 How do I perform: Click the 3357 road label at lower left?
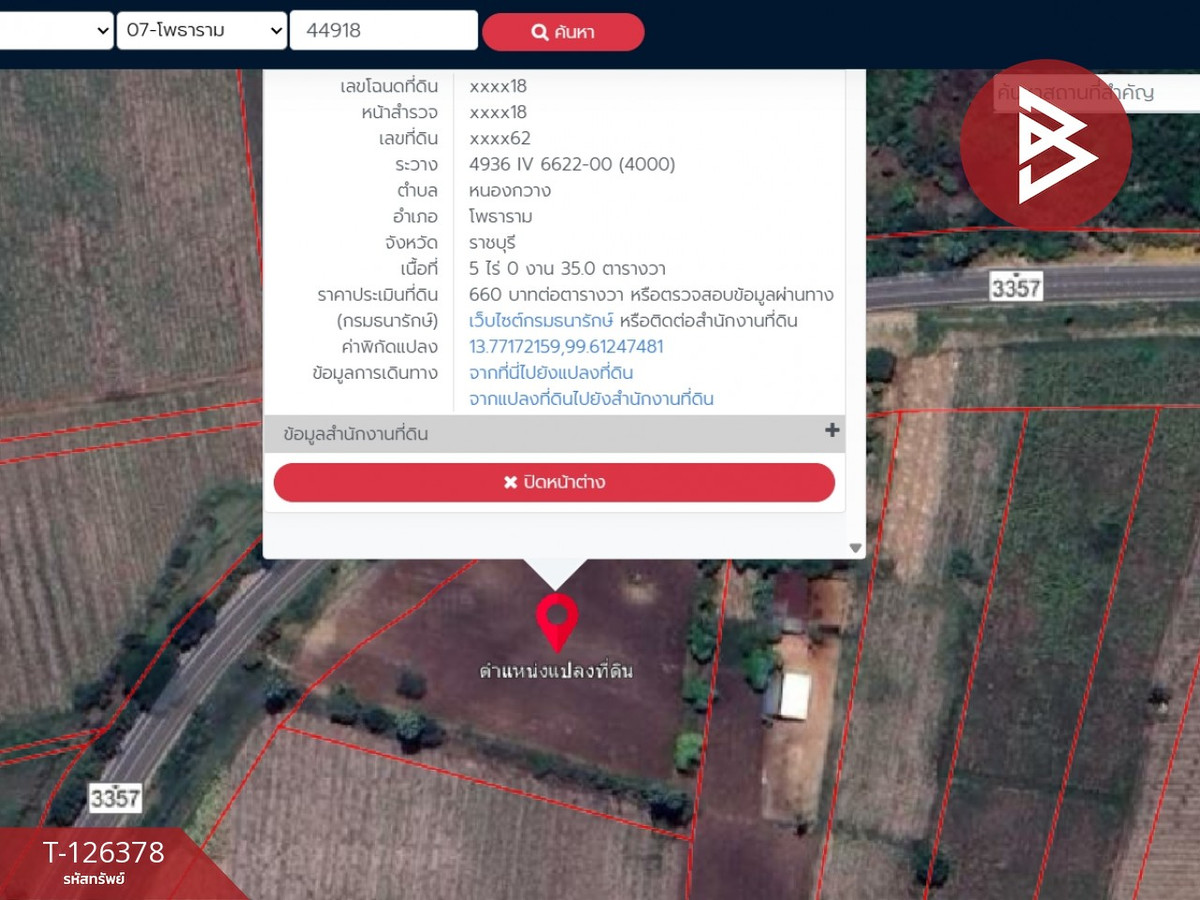(x=114, y=797)
